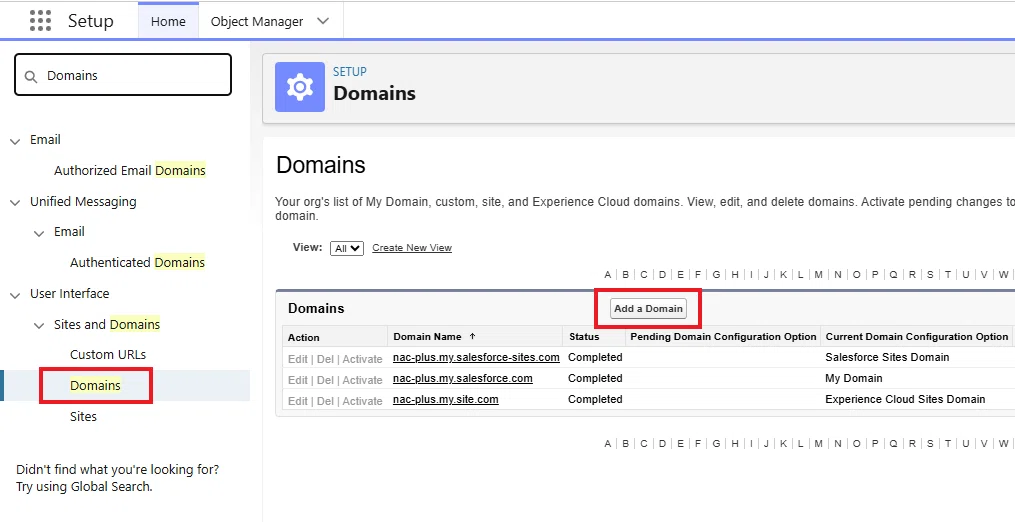
Task: Sort by Status column header
Action: click(584, 337)
